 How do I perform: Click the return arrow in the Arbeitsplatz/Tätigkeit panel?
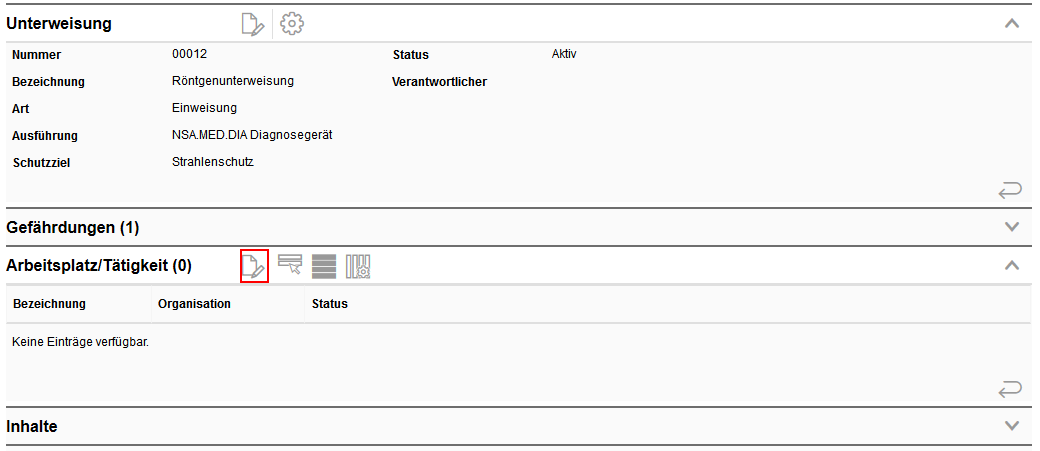1010,389
